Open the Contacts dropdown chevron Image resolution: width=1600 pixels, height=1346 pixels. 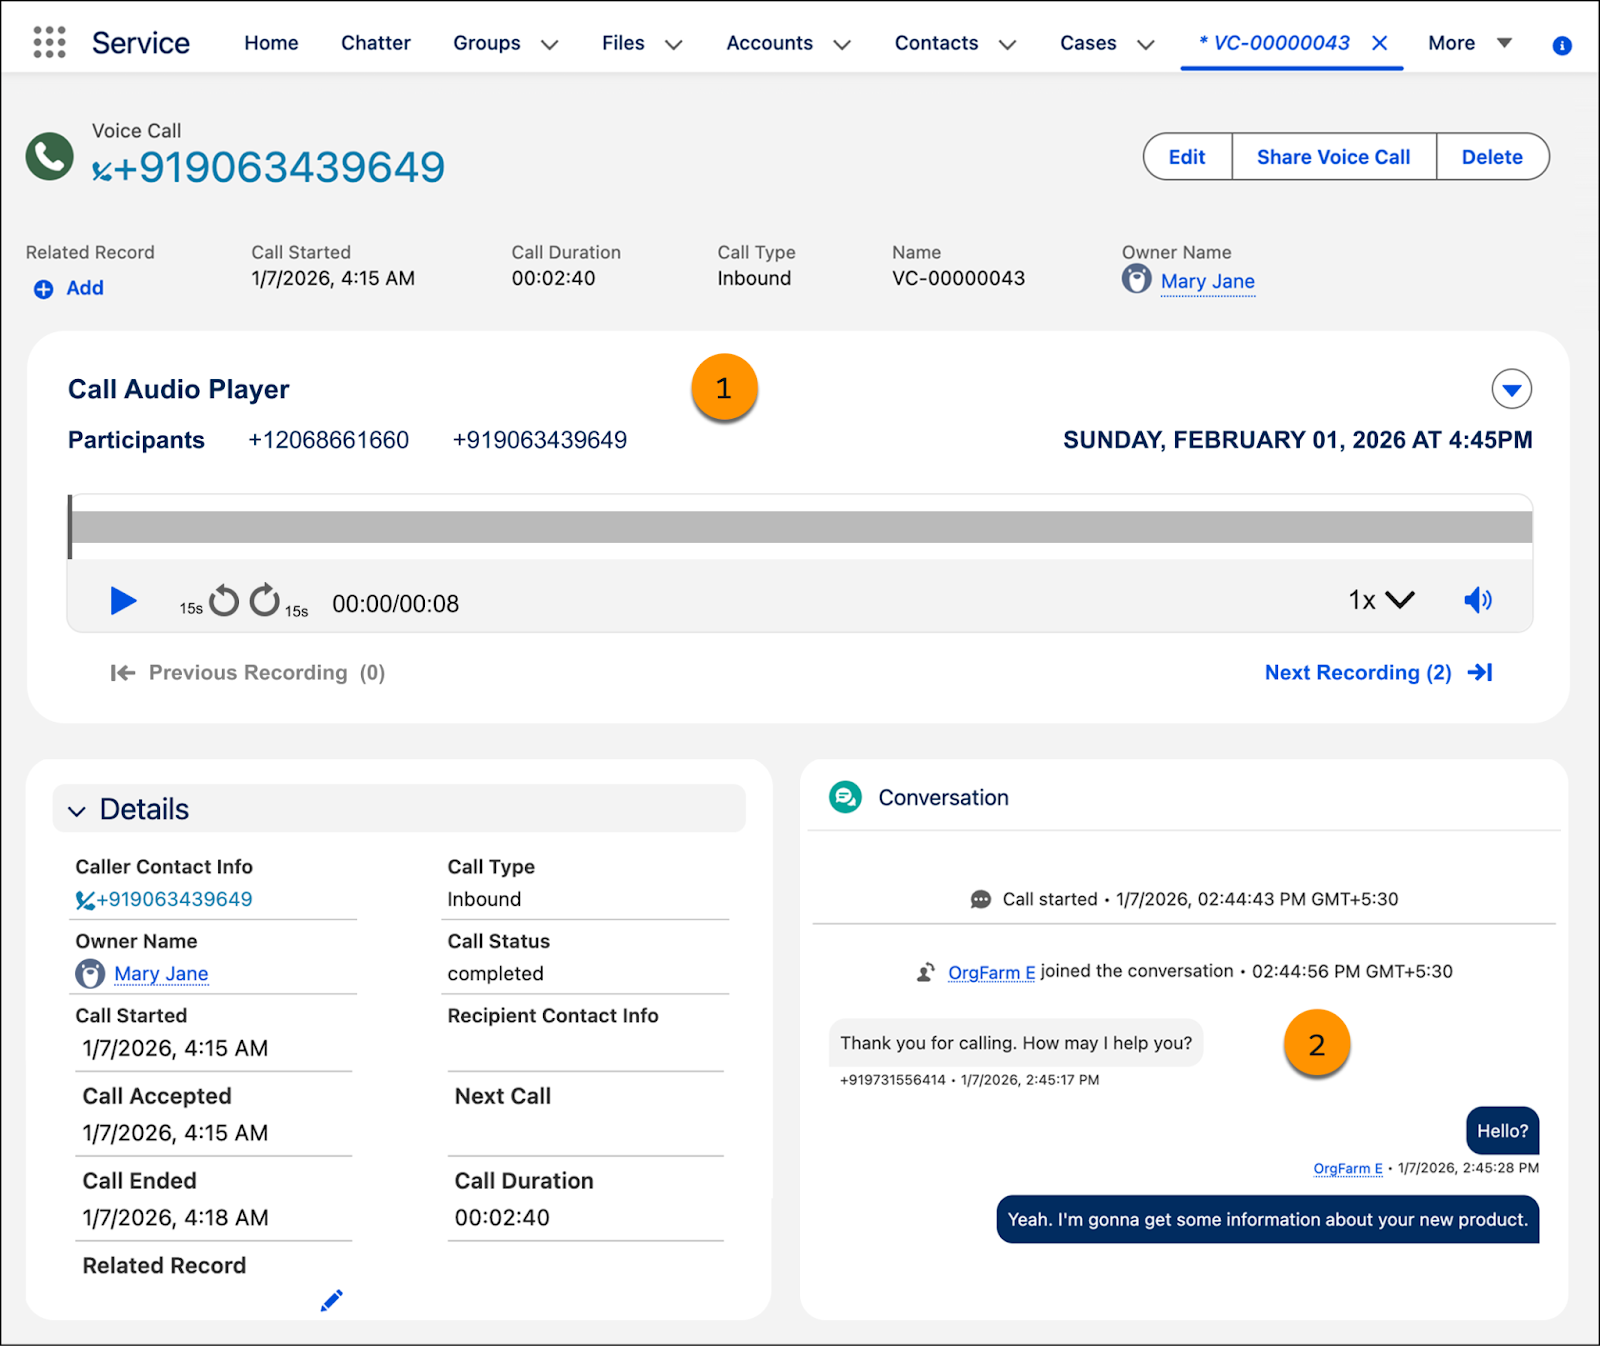(x=1008, y=44)
